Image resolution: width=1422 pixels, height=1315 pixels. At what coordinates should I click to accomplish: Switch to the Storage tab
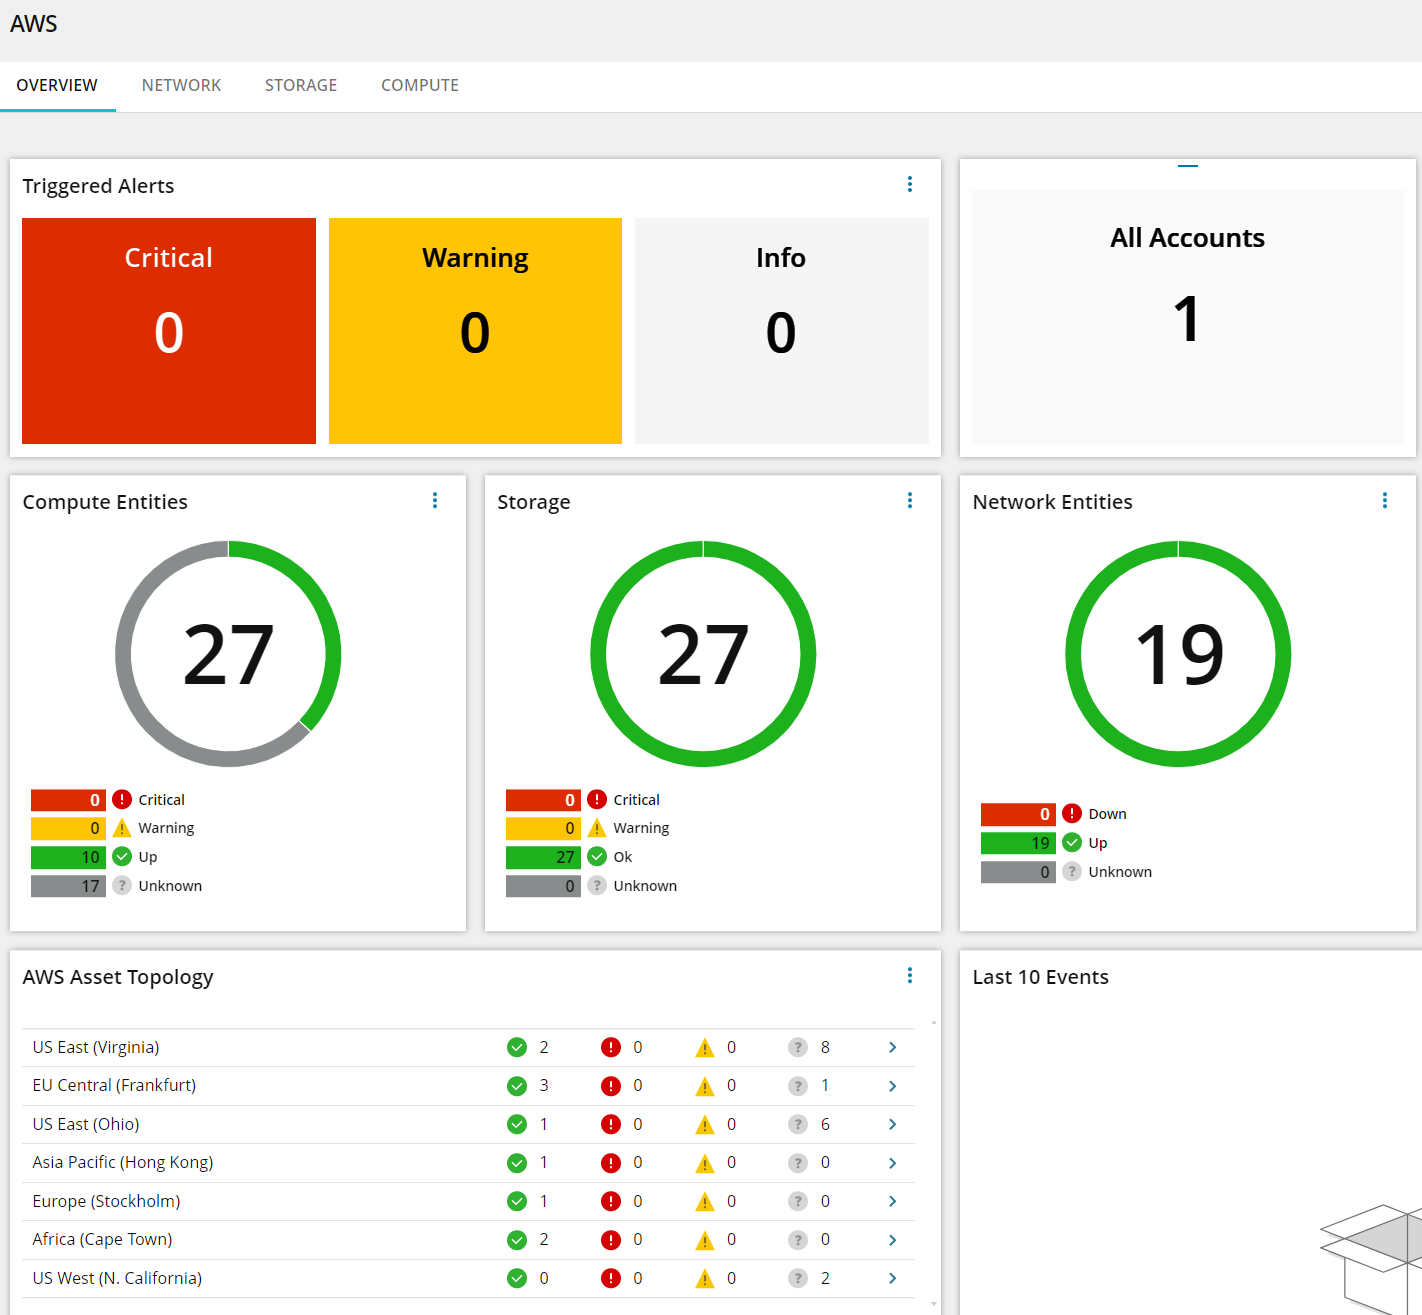[x=301, y=86]
